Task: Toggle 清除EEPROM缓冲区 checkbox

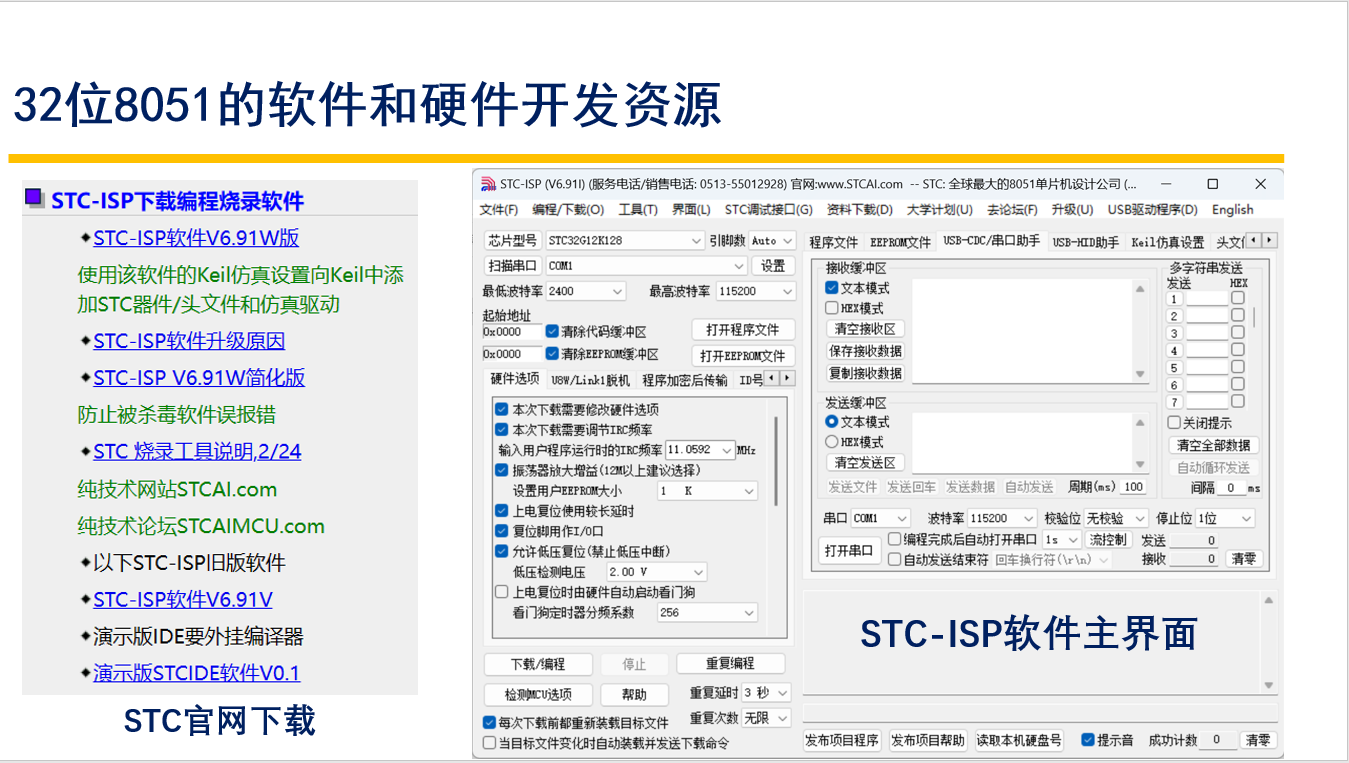Action: 552,354
